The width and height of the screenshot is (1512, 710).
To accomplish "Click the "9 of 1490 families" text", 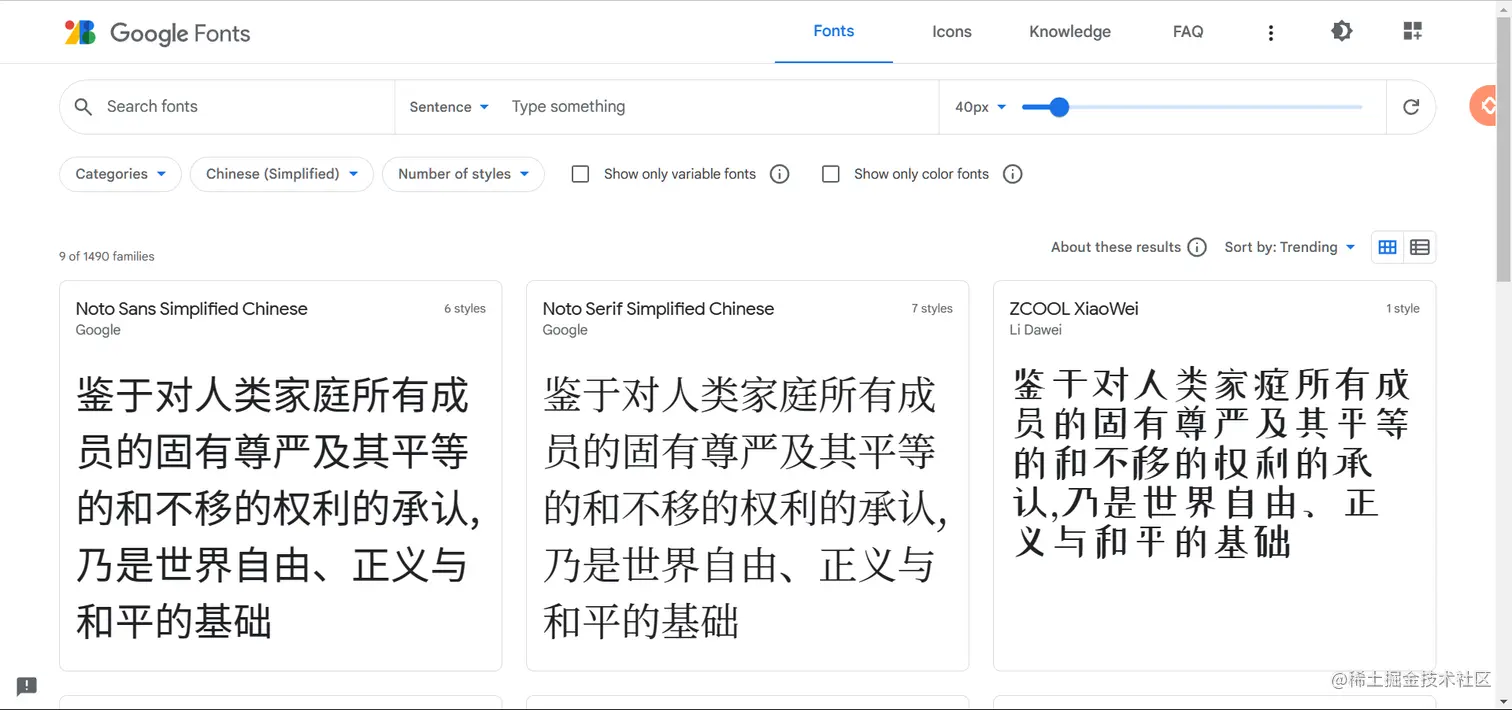I will [x=107, y=257].
